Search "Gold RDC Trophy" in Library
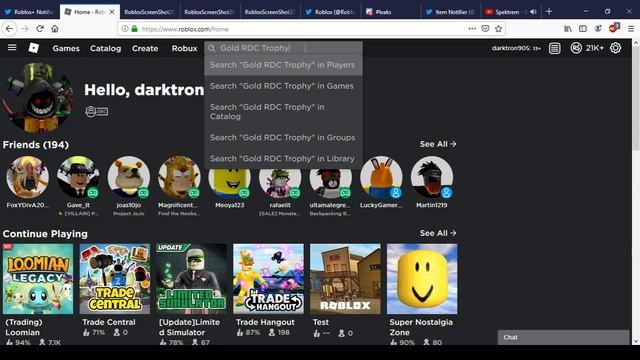The image size is (640, 360). pos(283,159)
